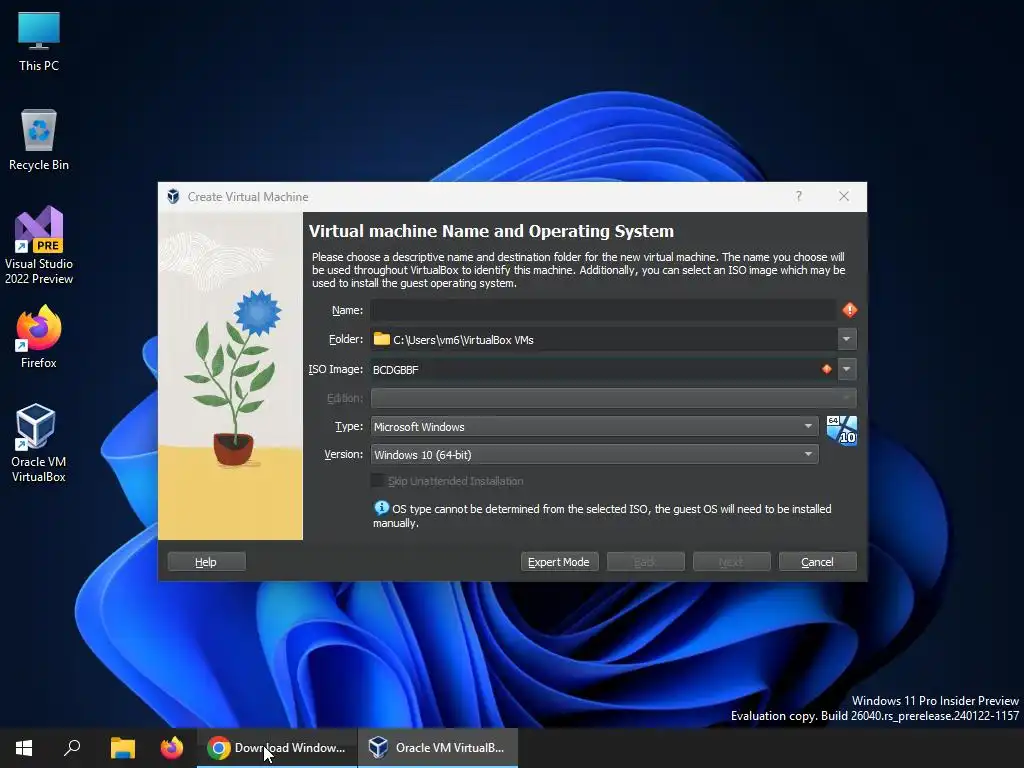Expand the Folder dropdown arrow
Screen dimensions: 1024x768
[x=846, y=339]
